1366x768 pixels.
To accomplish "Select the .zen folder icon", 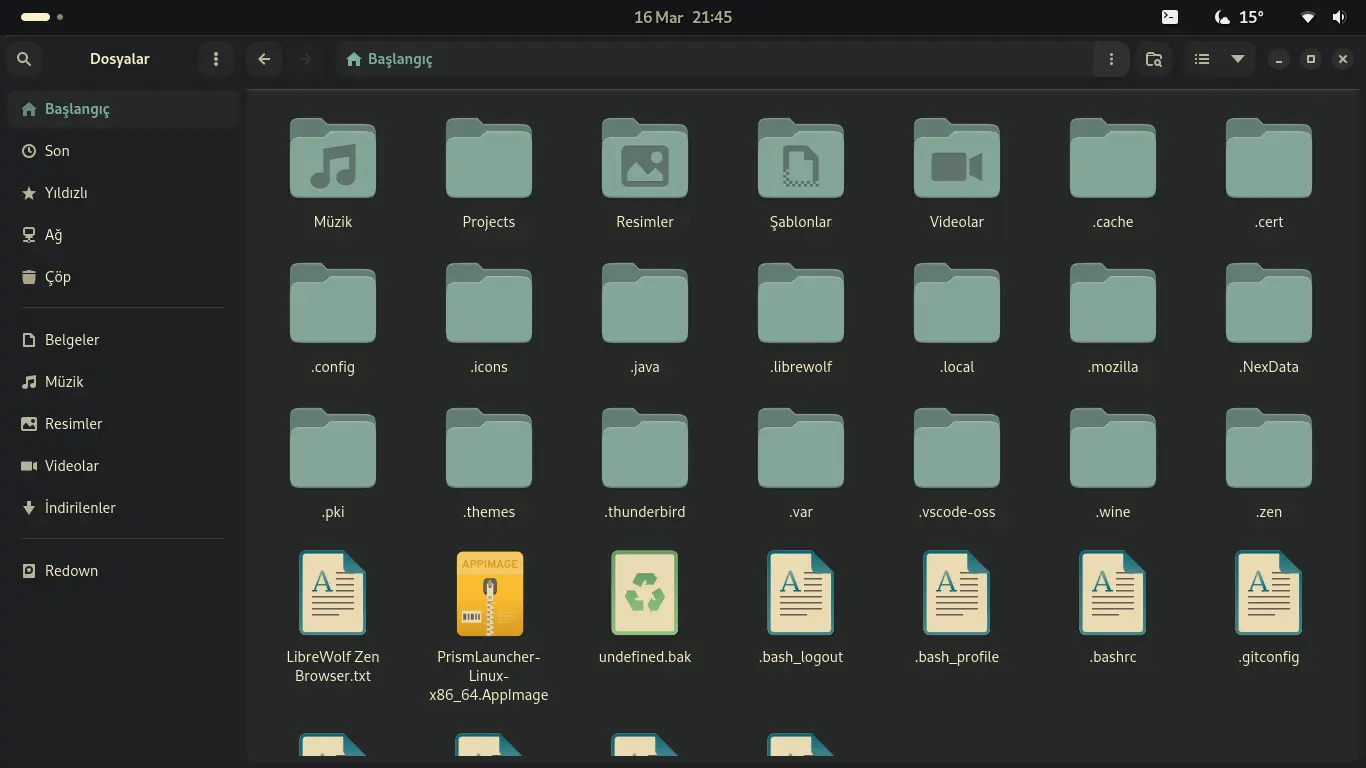I will pos(1269,448).
